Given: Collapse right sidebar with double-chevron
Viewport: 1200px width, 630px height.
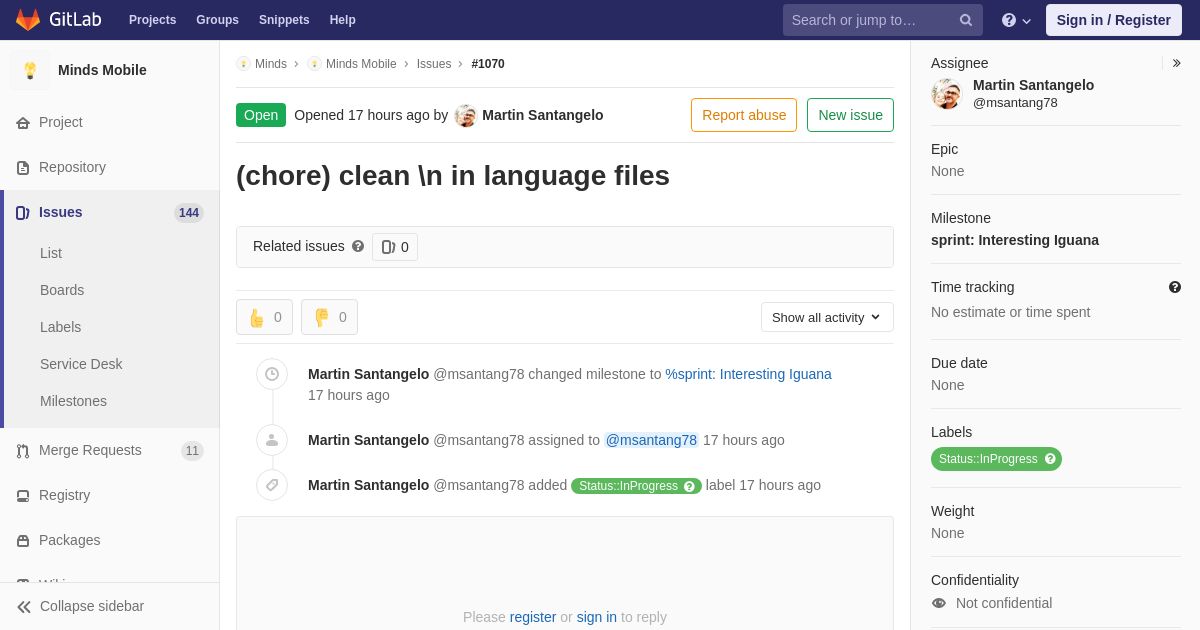Looking at the screenshot, I should 1177,63.
